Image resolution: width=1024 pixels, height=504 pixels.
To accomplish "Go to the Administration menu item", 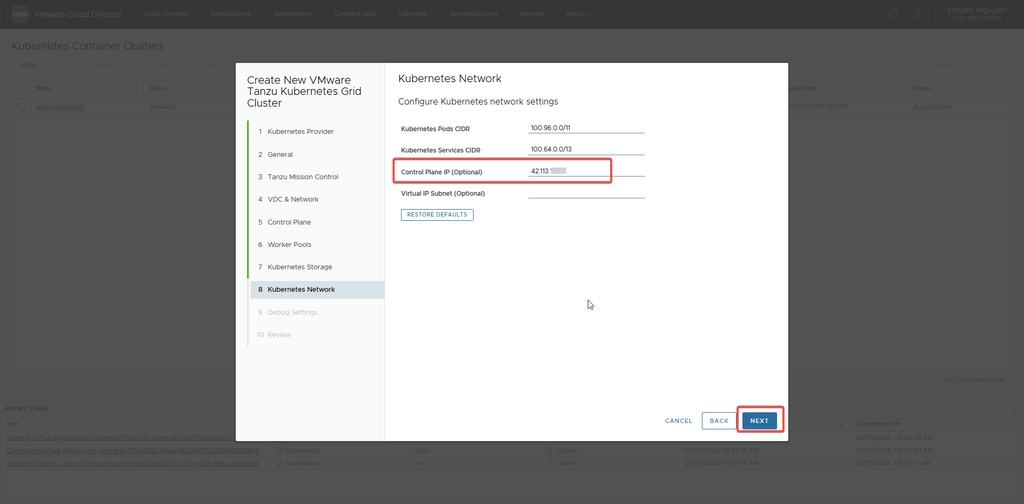I will [x=473, y=14].
